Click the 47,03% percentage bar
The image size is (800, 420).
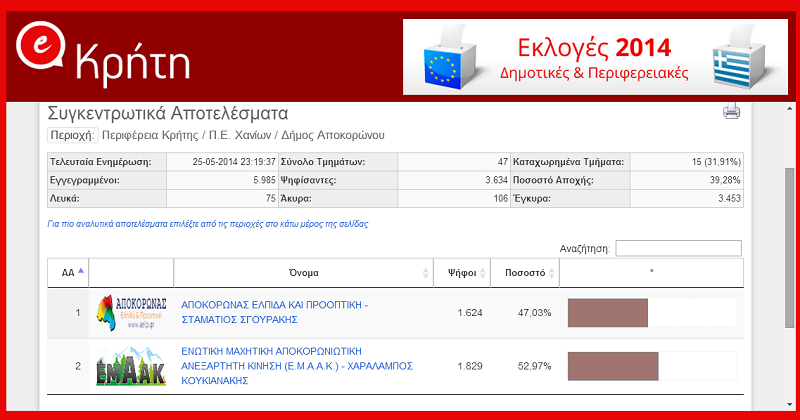point(608,313)
